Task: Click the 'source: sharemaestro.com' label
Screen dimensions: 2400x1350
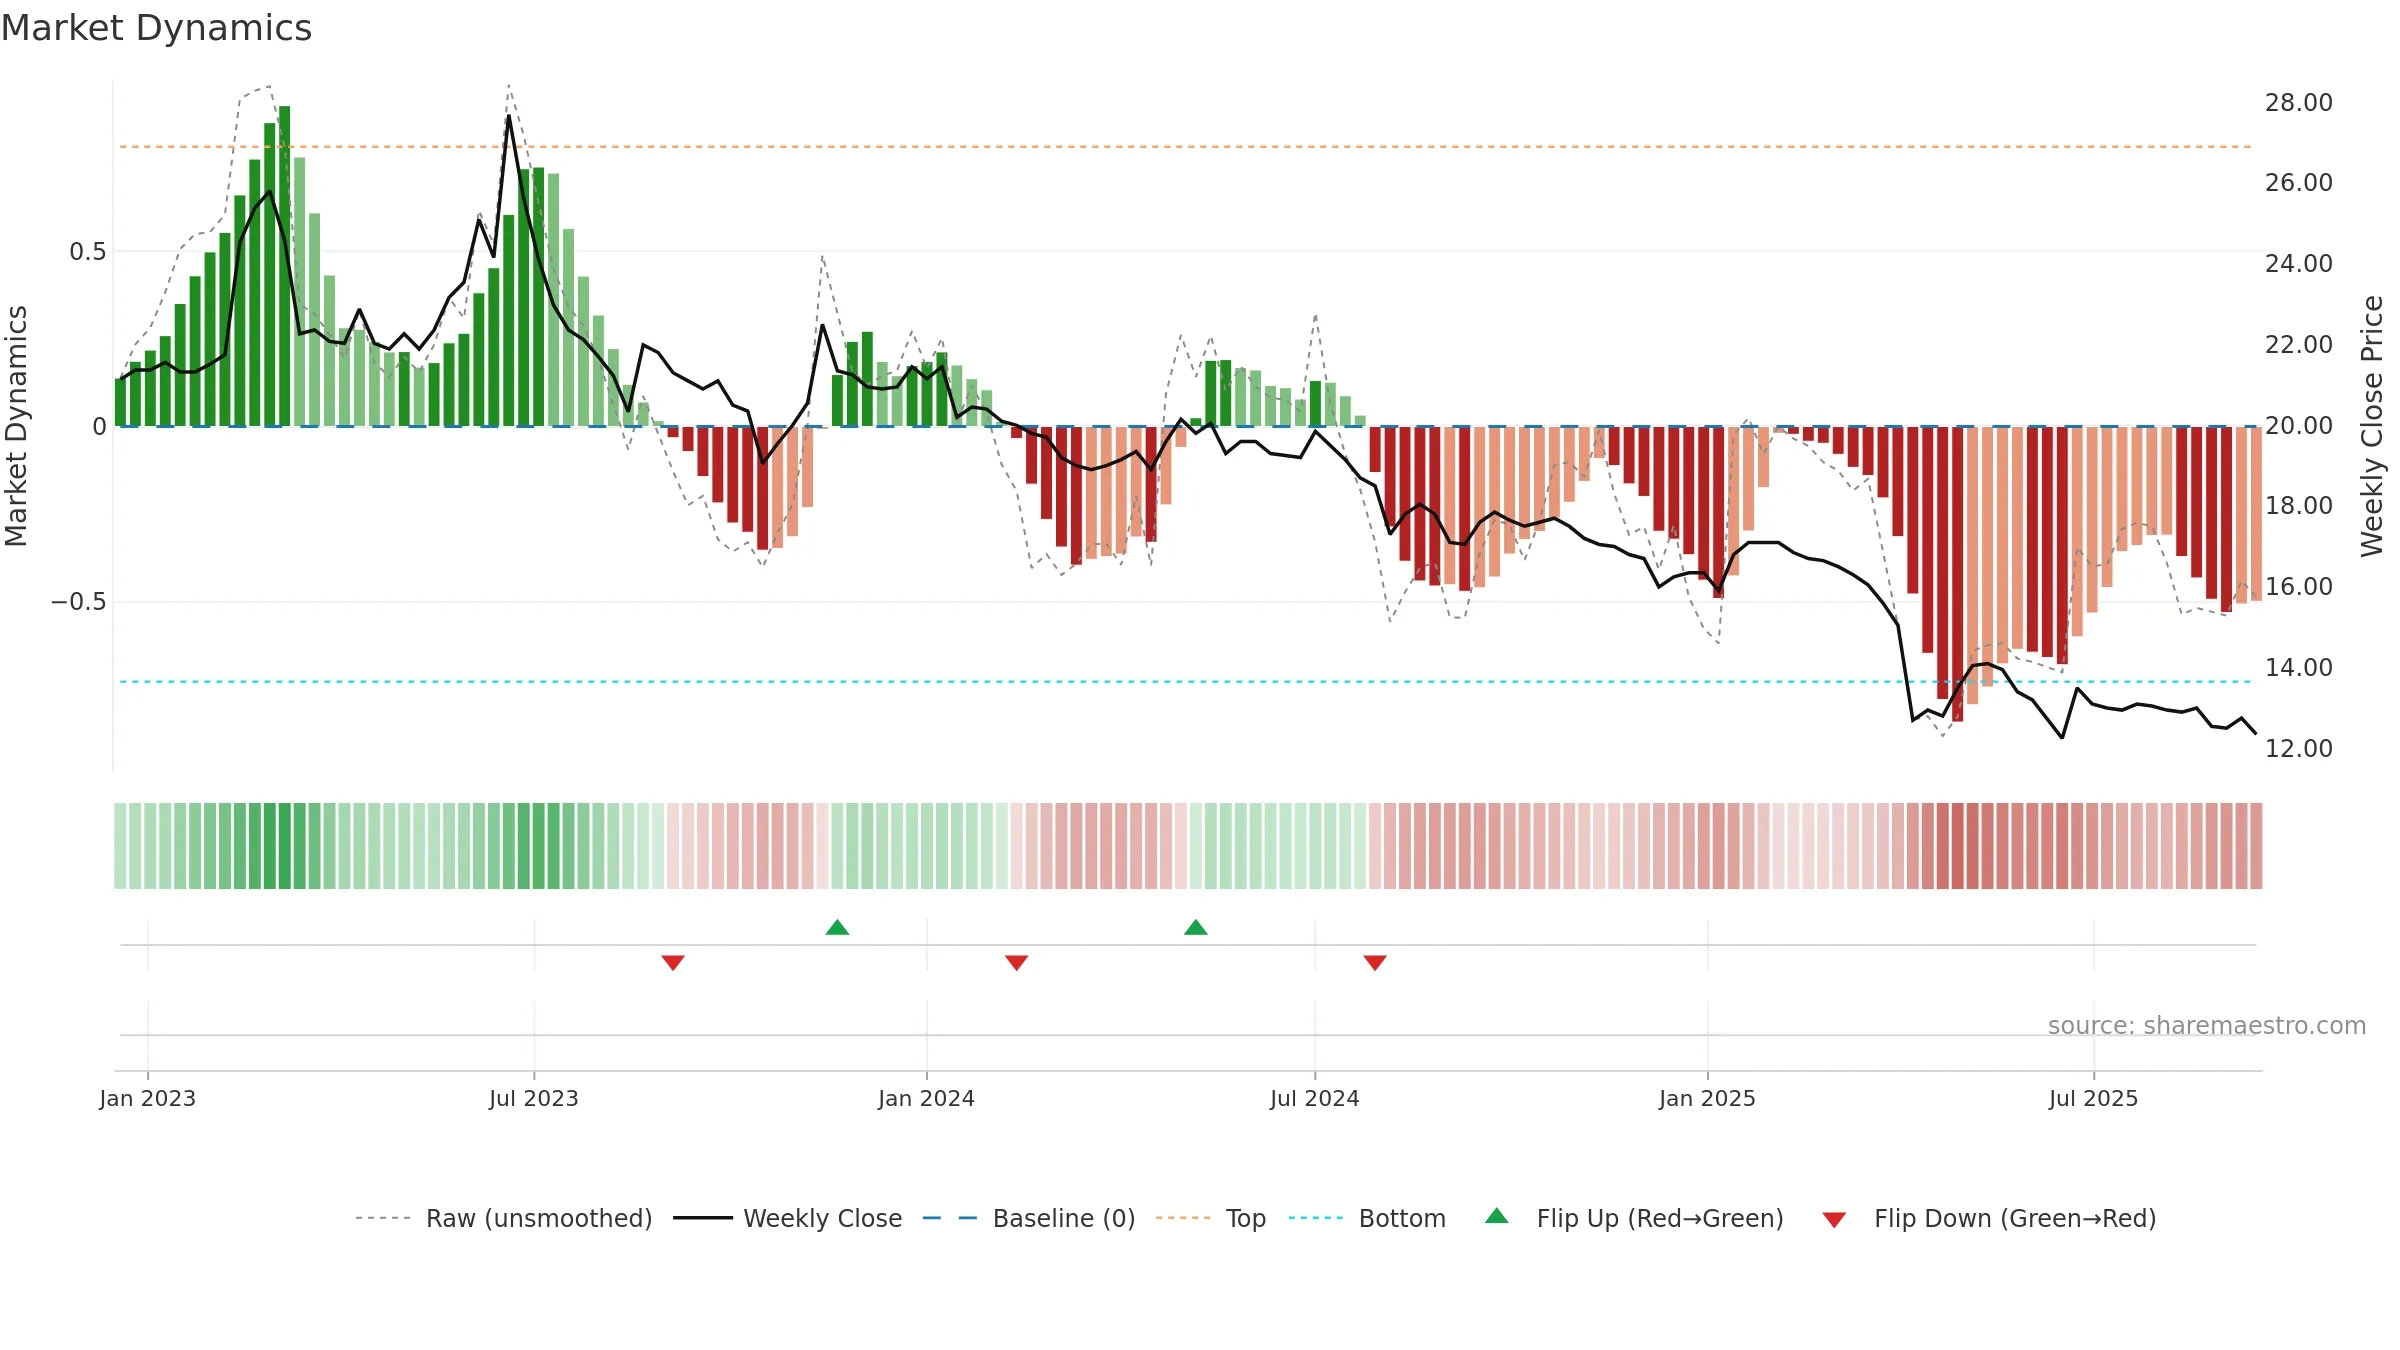Action: point(2207,1025)
